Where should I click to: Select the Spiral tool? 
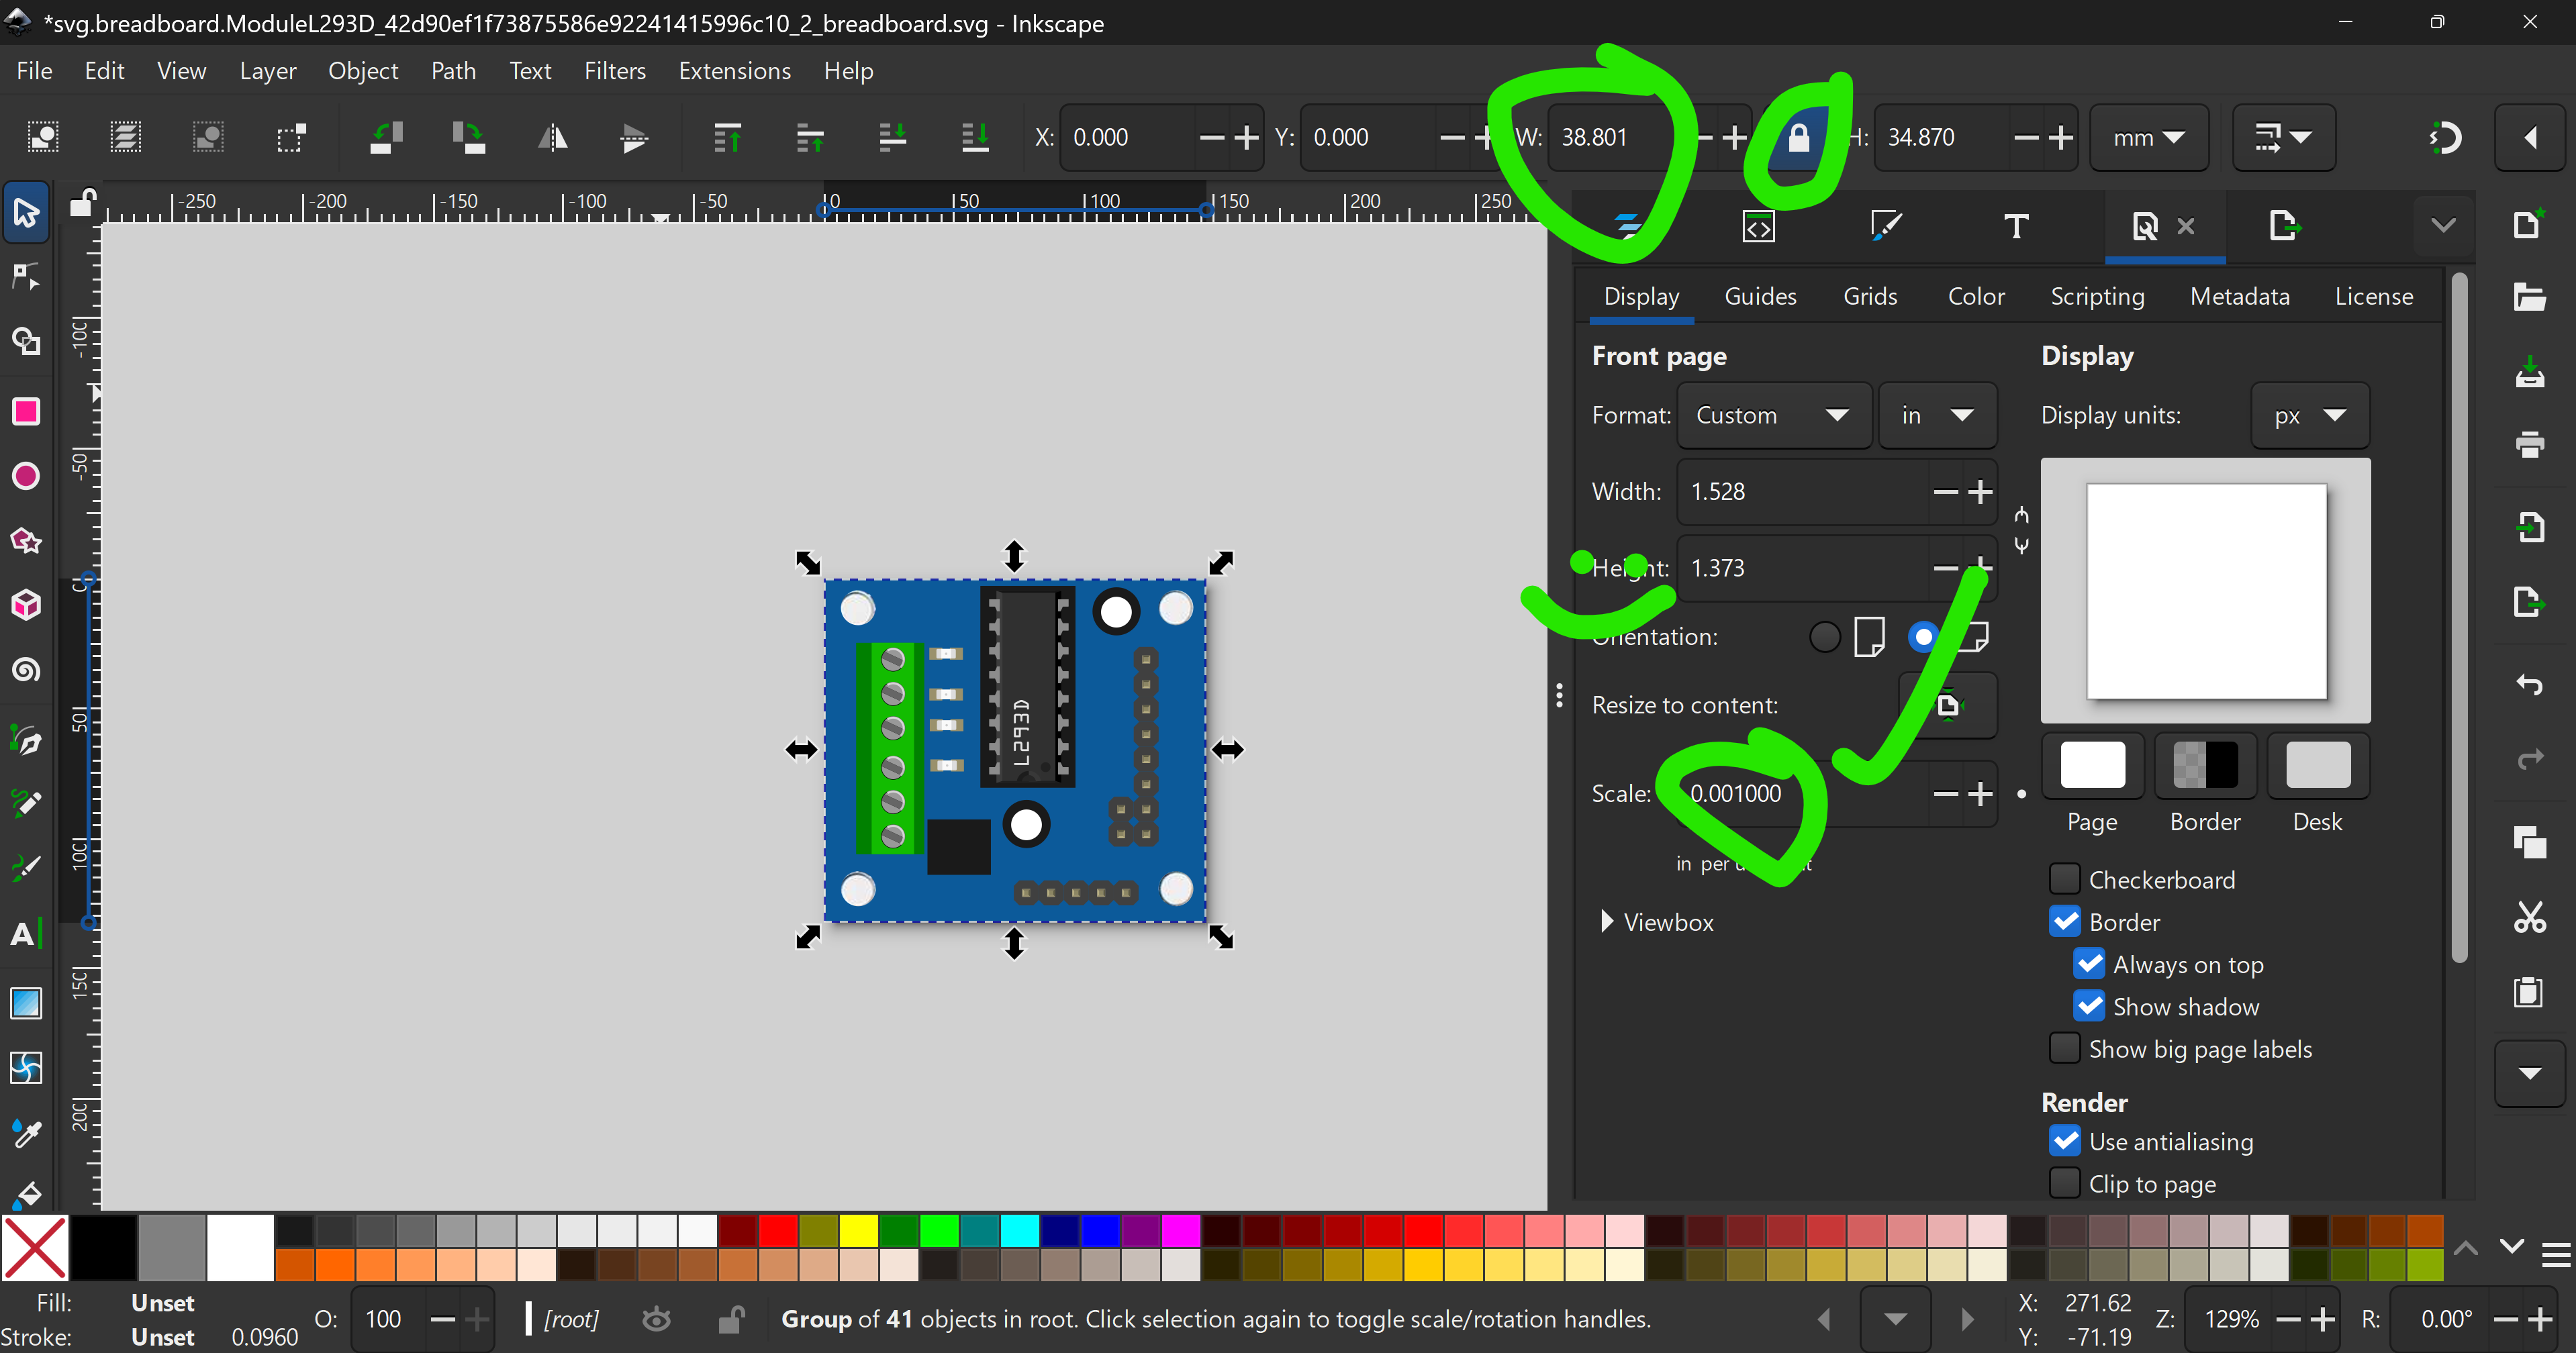(26, 669)
